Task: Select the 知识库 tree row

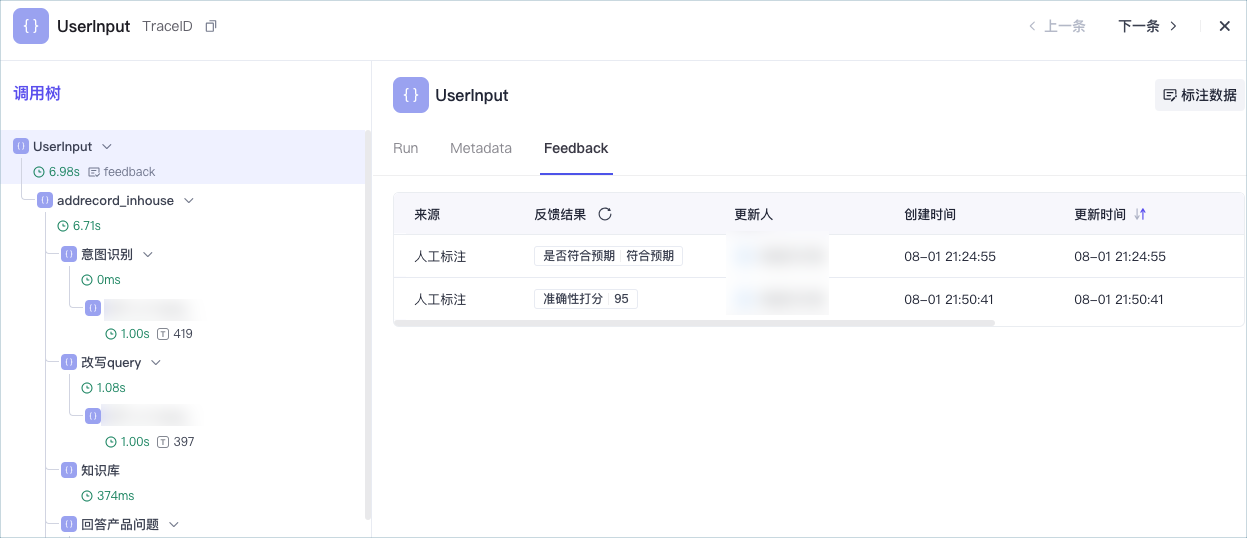Action: pos(100,470)
